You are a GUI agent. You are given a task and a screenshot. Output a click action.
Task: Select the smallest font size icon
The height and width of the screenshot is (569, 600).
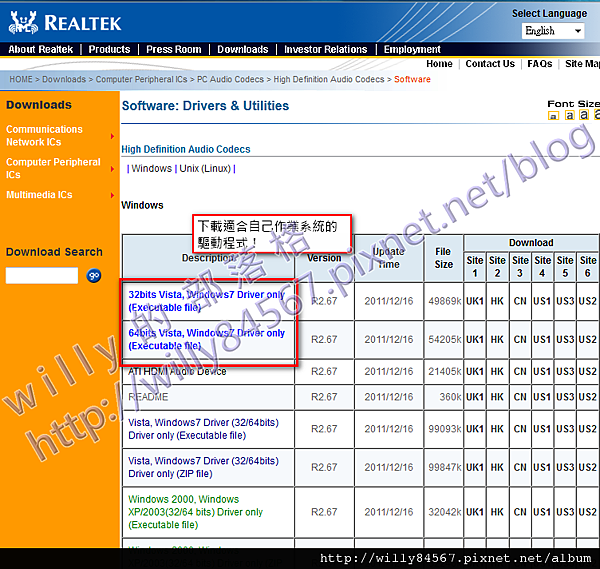[553, 116]
